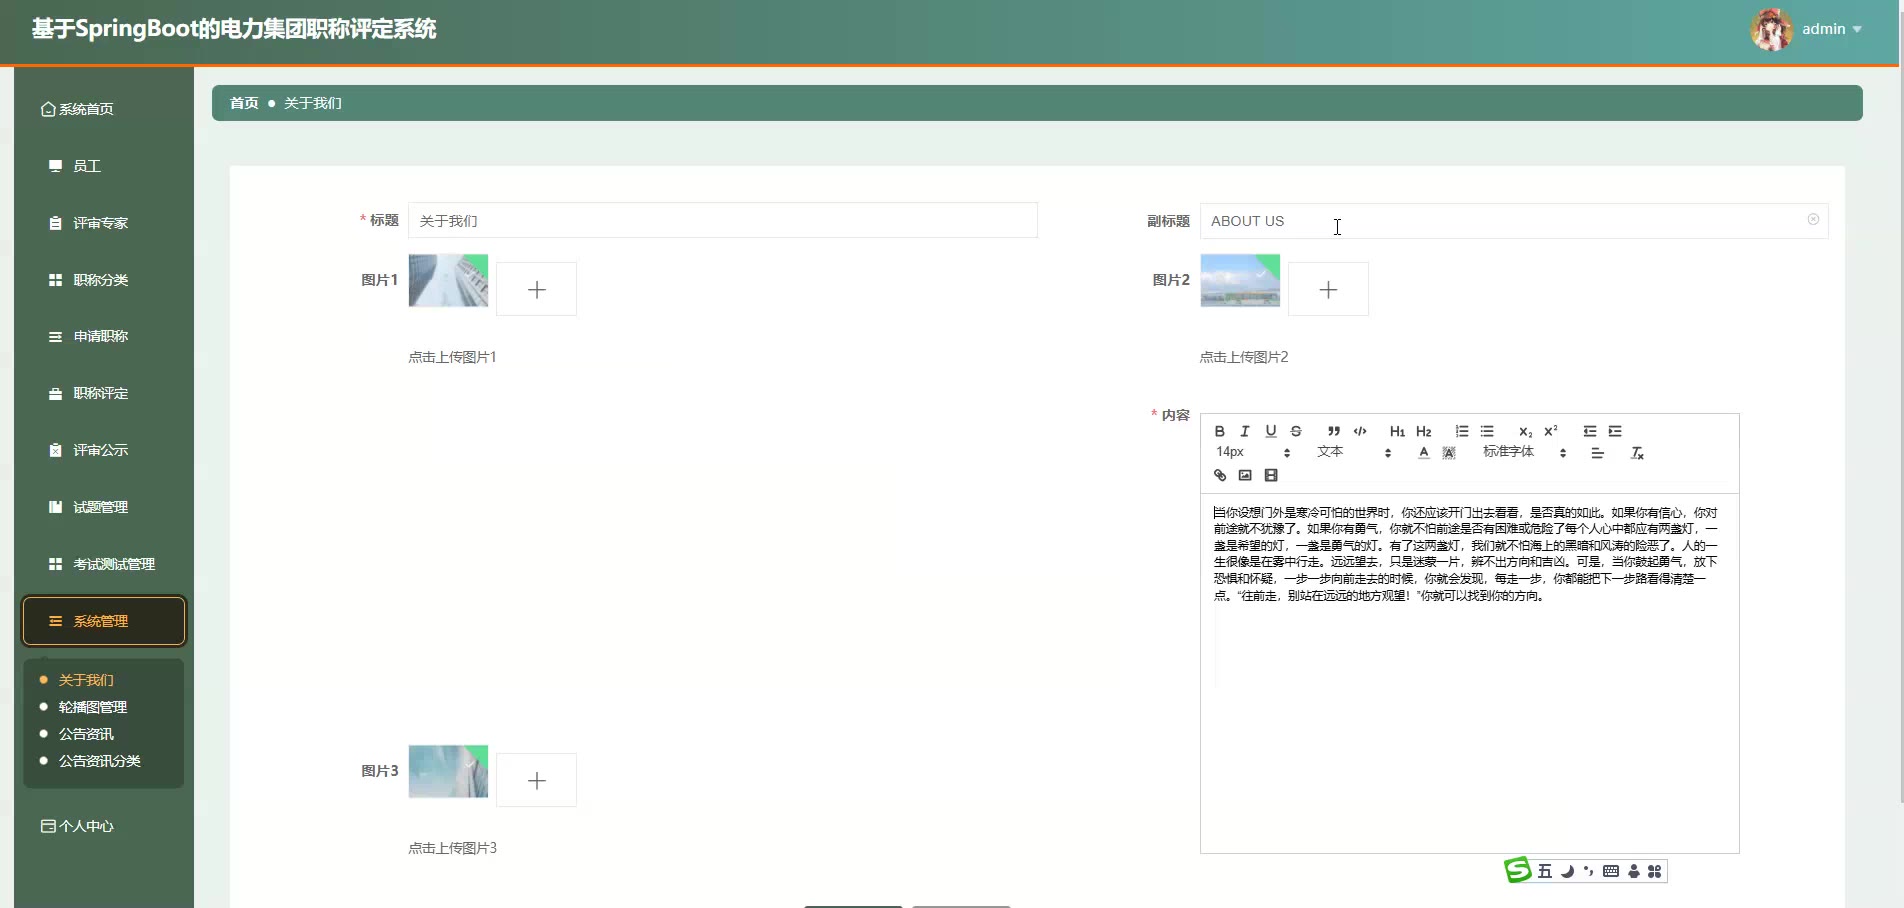The height and width of the screenshot is (908, 1904).
Task: Insert a blockquote using the quote icon
Action: coord(1334,431)
